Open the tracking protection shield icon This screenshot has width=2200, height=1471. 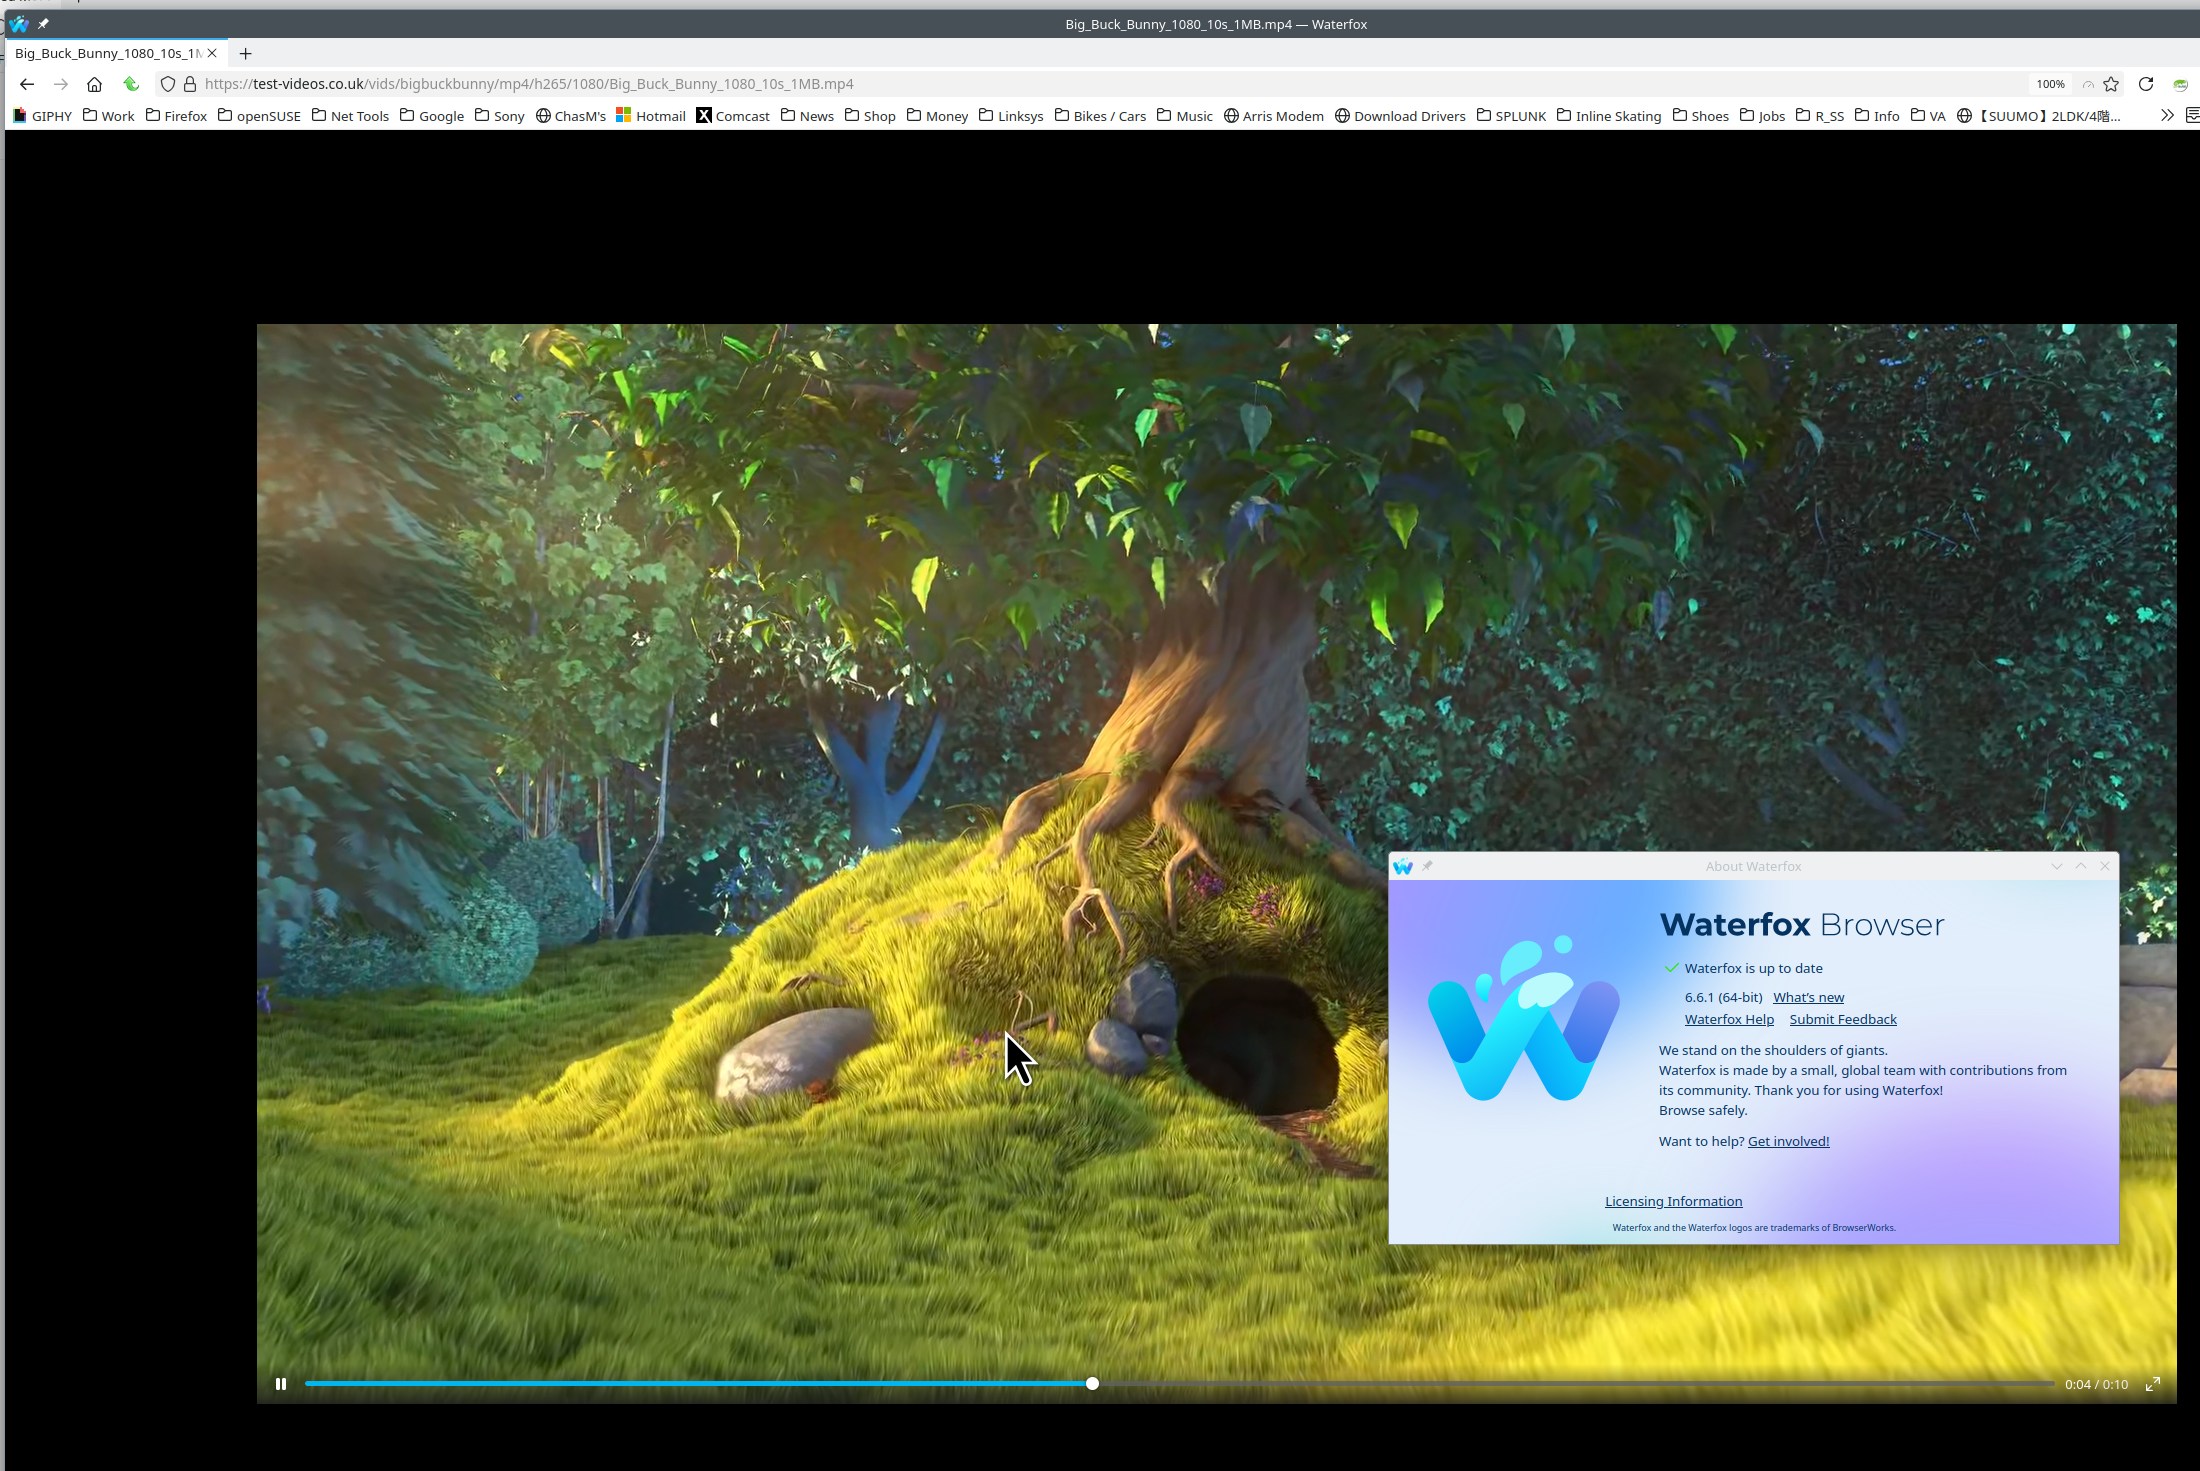[168, 84]
